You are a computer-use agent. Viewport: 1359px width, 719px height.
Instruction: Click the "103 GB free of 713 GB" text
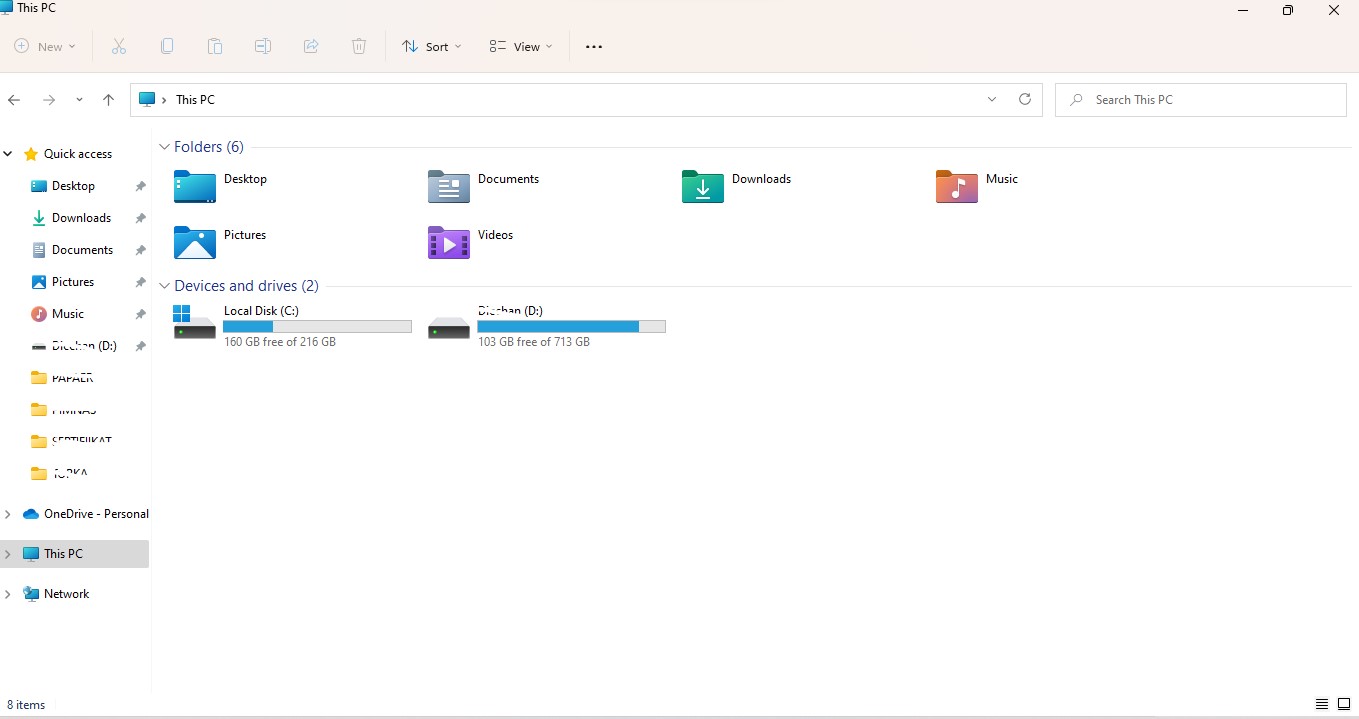(534, 342)
